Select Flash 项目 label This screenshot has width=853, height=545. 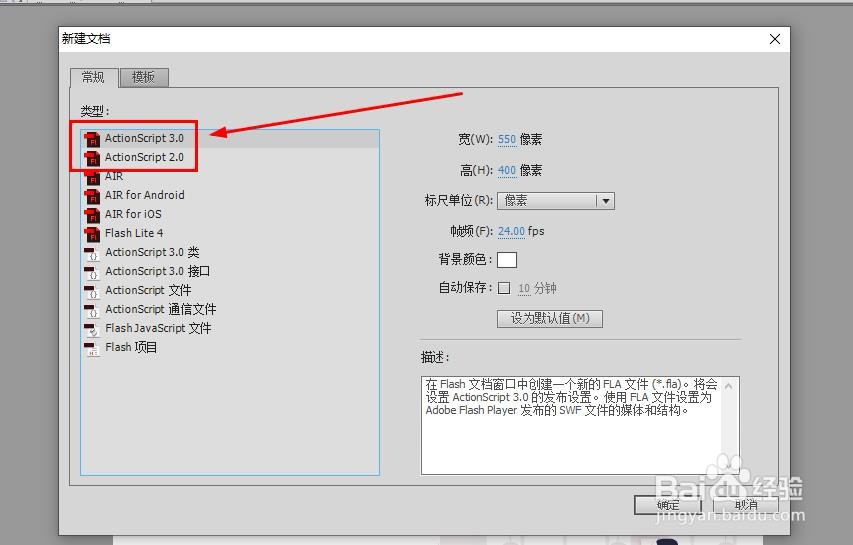pos(131,347)
